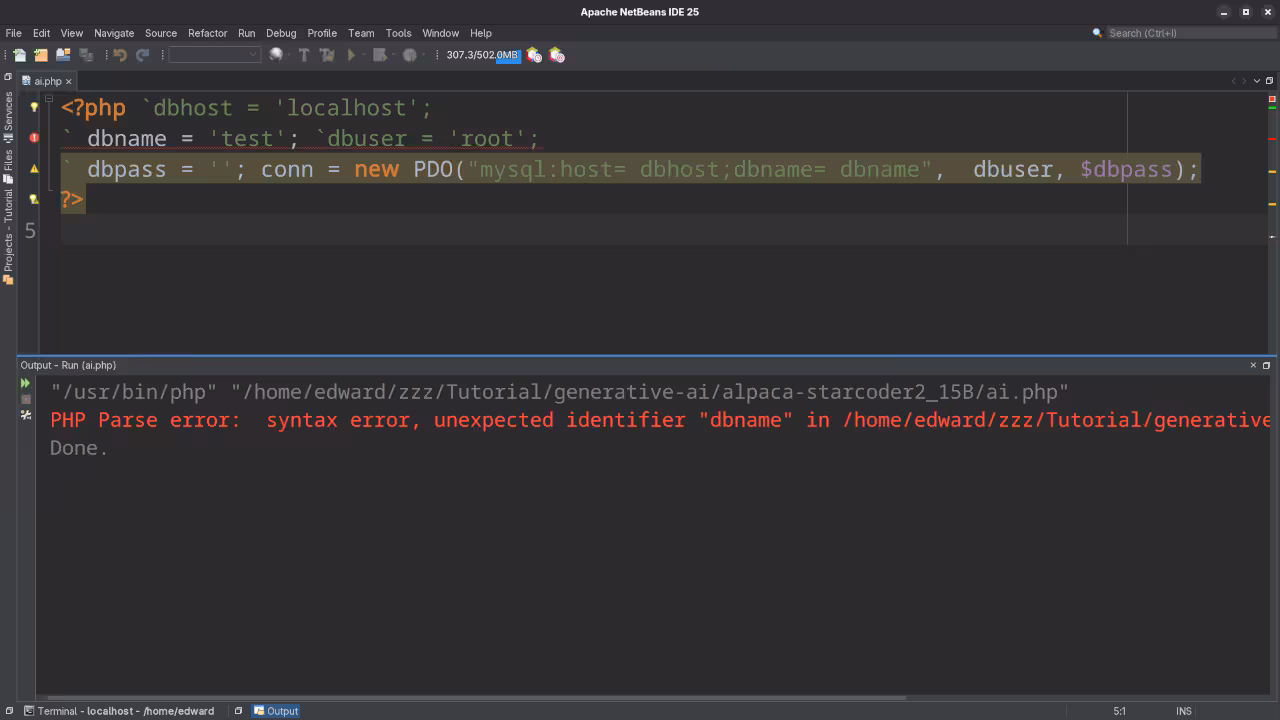The width and height of the screenshot is (1280, 720).
Task: Open the File menu
Action: tap(13, 33)
